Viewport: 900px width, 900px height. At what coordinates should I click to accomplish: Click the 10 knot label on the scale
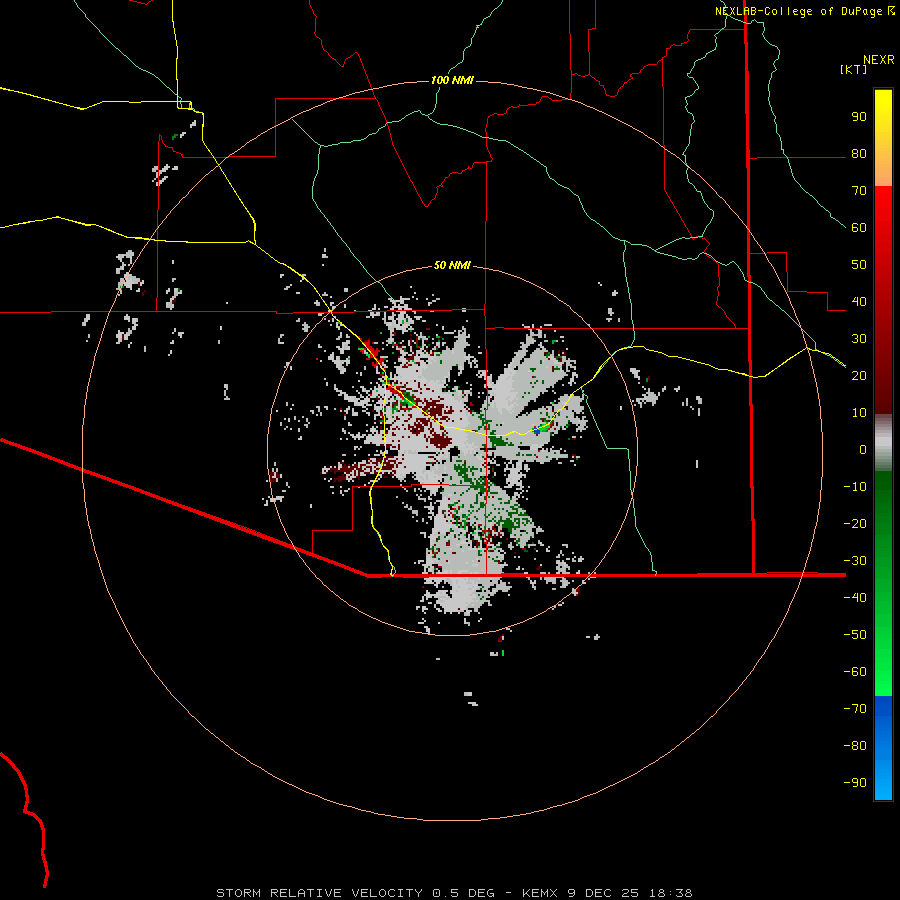click(859, 413)
